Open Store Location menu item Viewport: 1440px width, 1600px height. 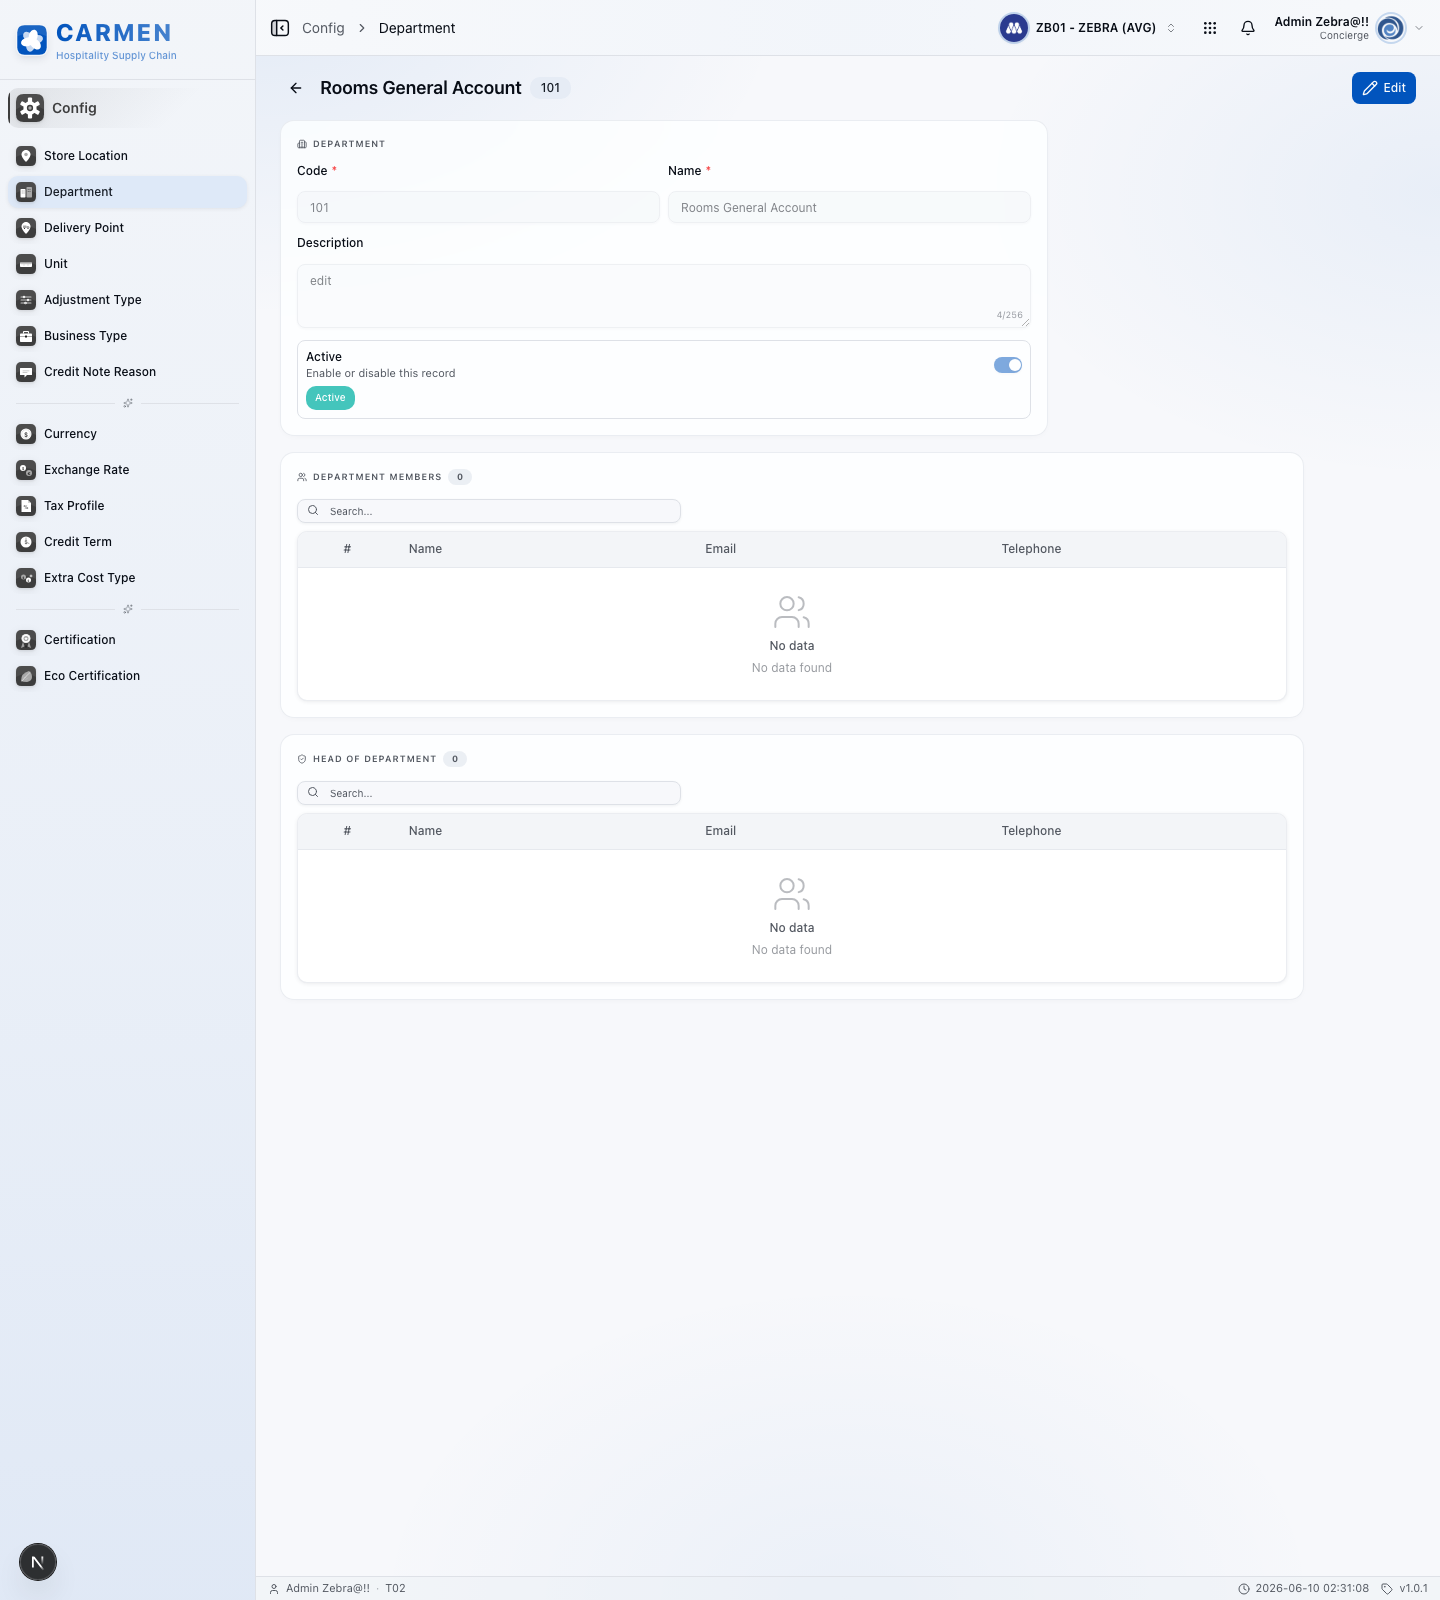click(127, 156)
